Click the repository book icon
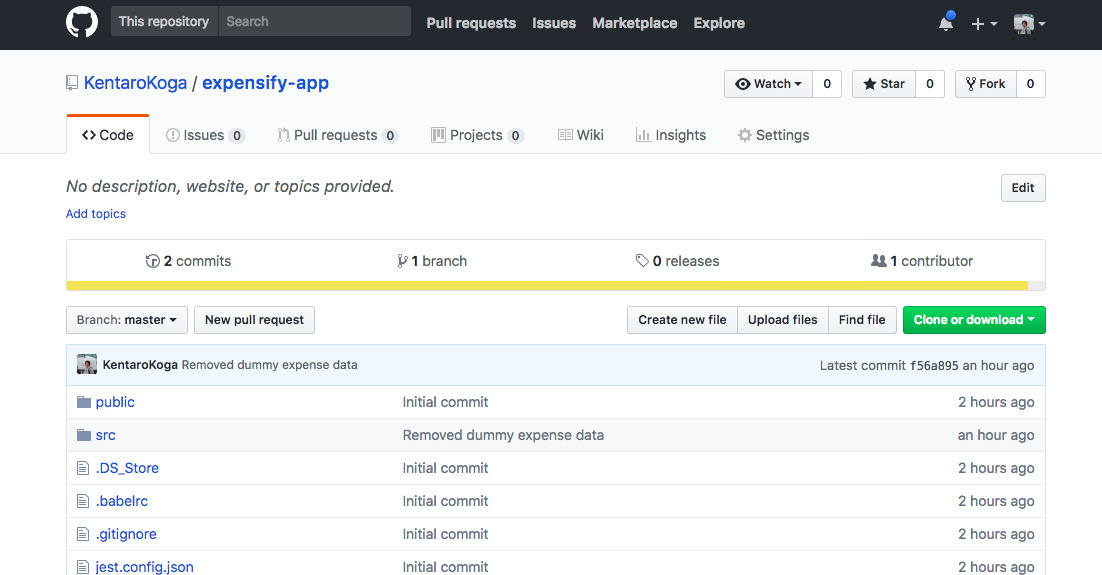1102x575 pixels. (x=72, y=84)
